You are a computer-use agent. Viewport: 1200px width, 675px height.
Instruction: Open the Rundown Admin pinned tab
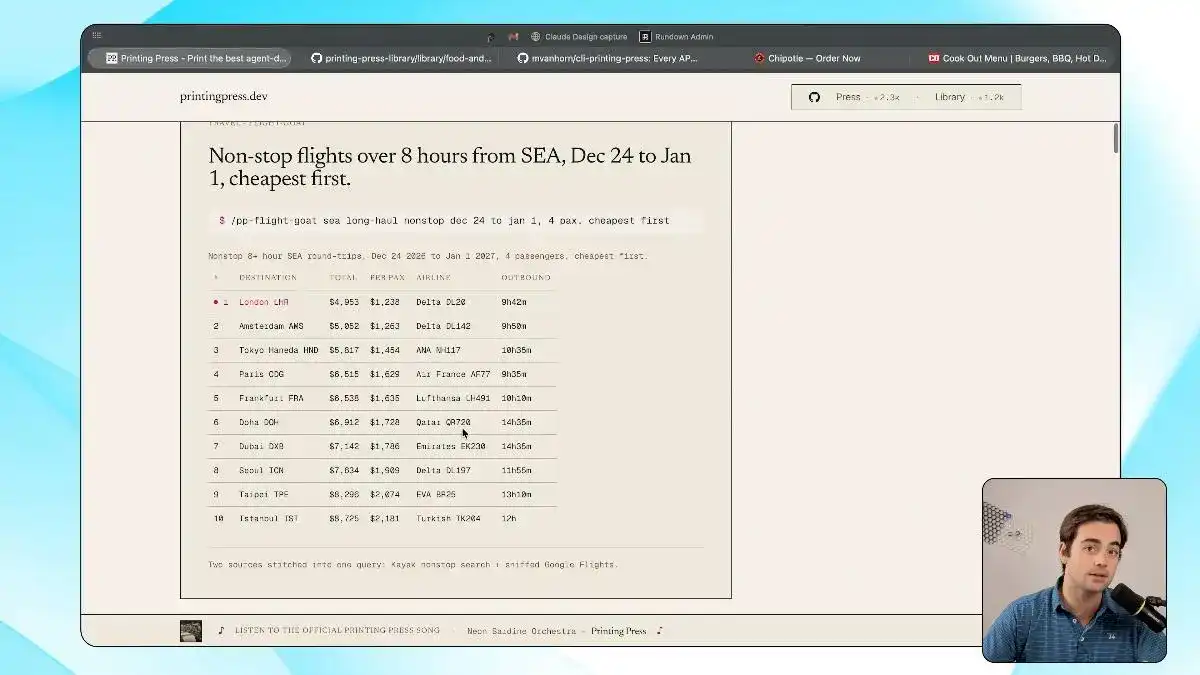point(677,37)
